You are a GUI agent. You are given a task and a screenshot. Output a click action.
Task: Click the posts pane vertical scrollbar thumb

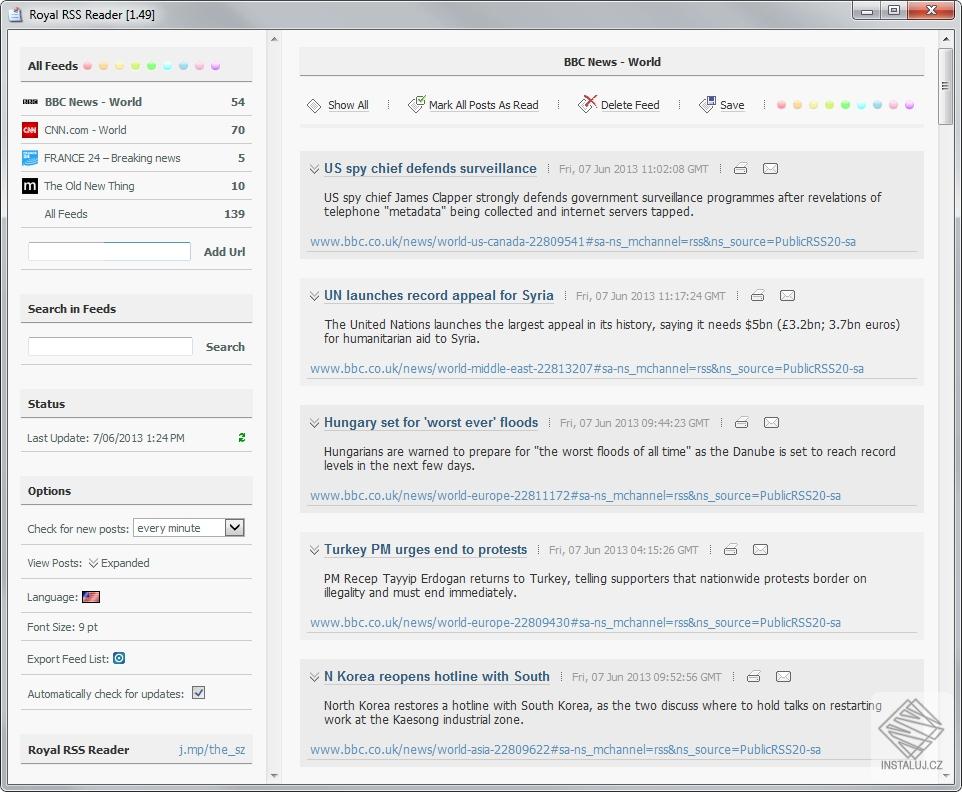tap(945, 87)
